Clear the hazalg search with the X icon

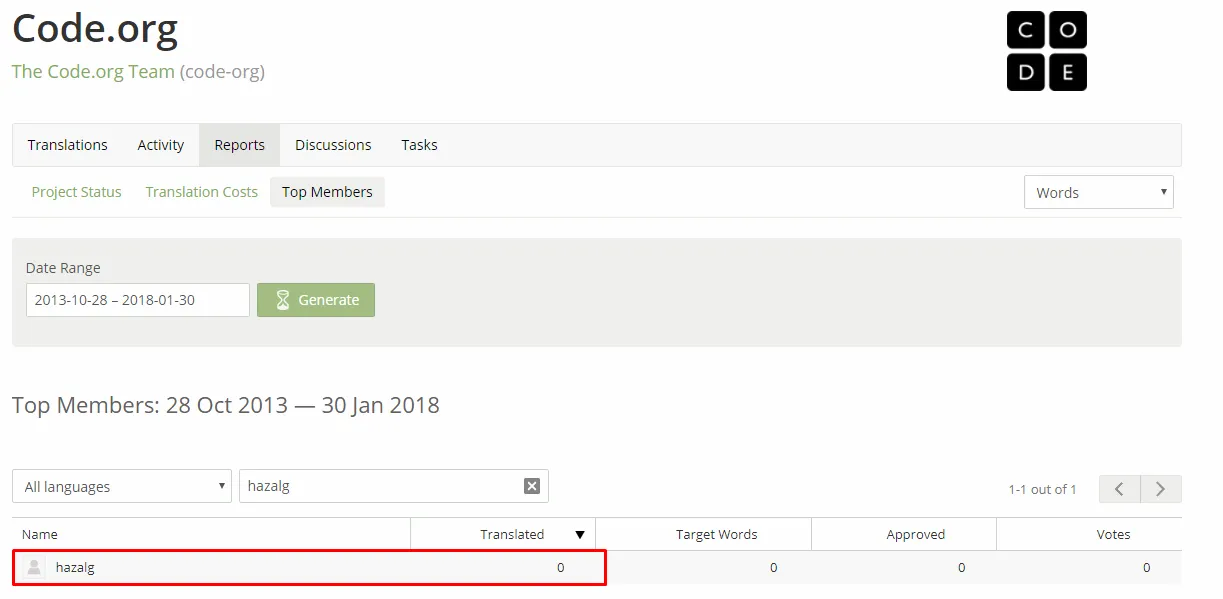tap(532, 486)
